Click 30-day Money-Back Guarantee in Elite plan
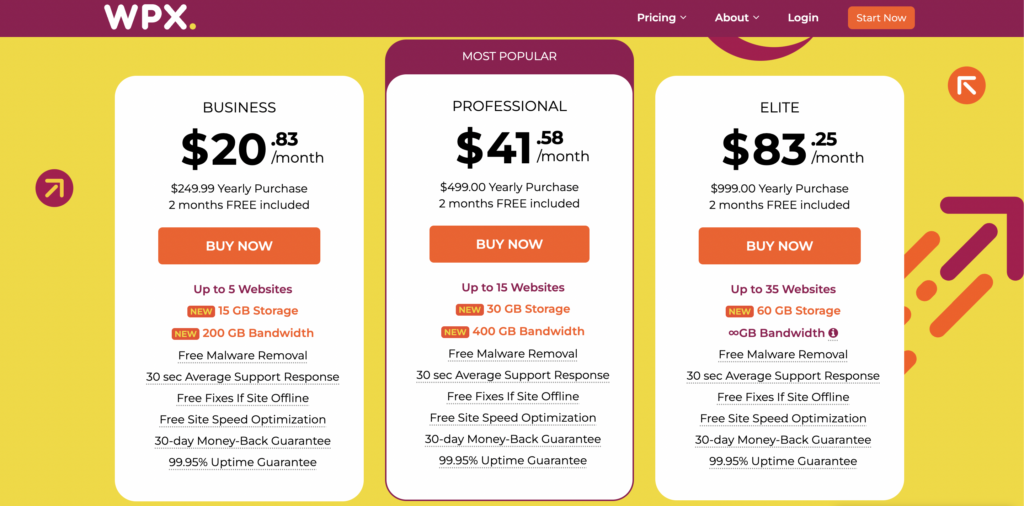 click(x=783, y=440)
